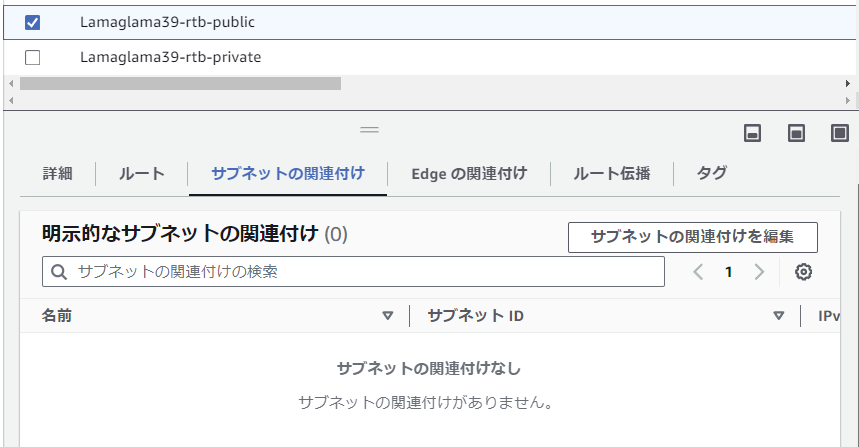
Task: Go to the next page chevron
Action: 759,272
